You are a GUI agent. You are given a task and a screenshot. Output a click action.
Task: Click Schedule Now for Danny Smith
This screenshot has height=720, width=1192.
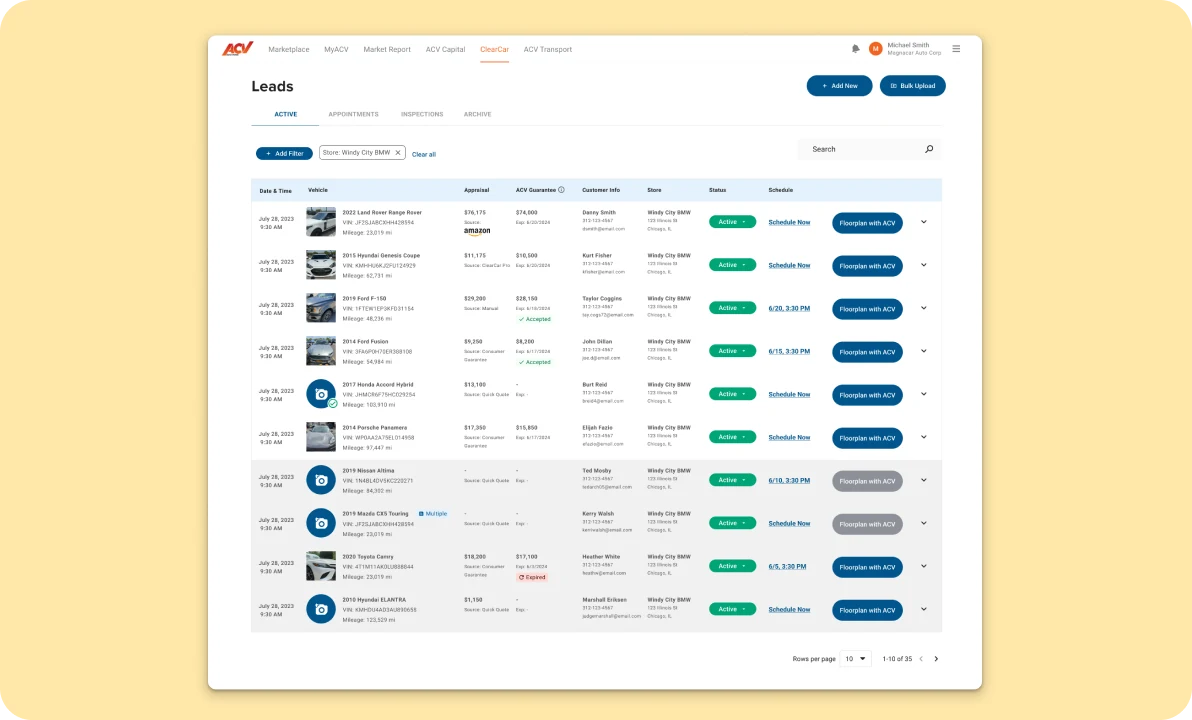click(789, 222)
